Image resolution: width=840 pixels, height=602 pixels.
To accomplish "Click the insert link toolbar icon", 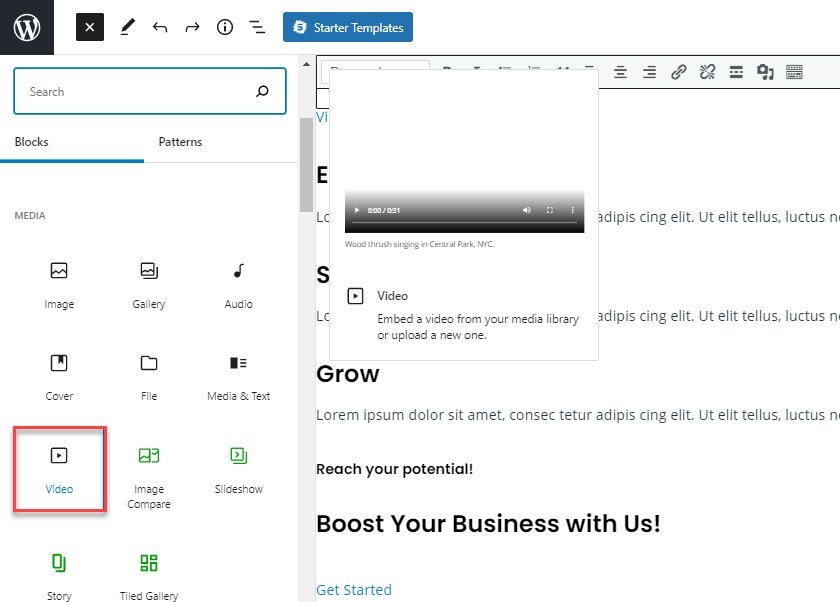I will click(x=679, y=72).
